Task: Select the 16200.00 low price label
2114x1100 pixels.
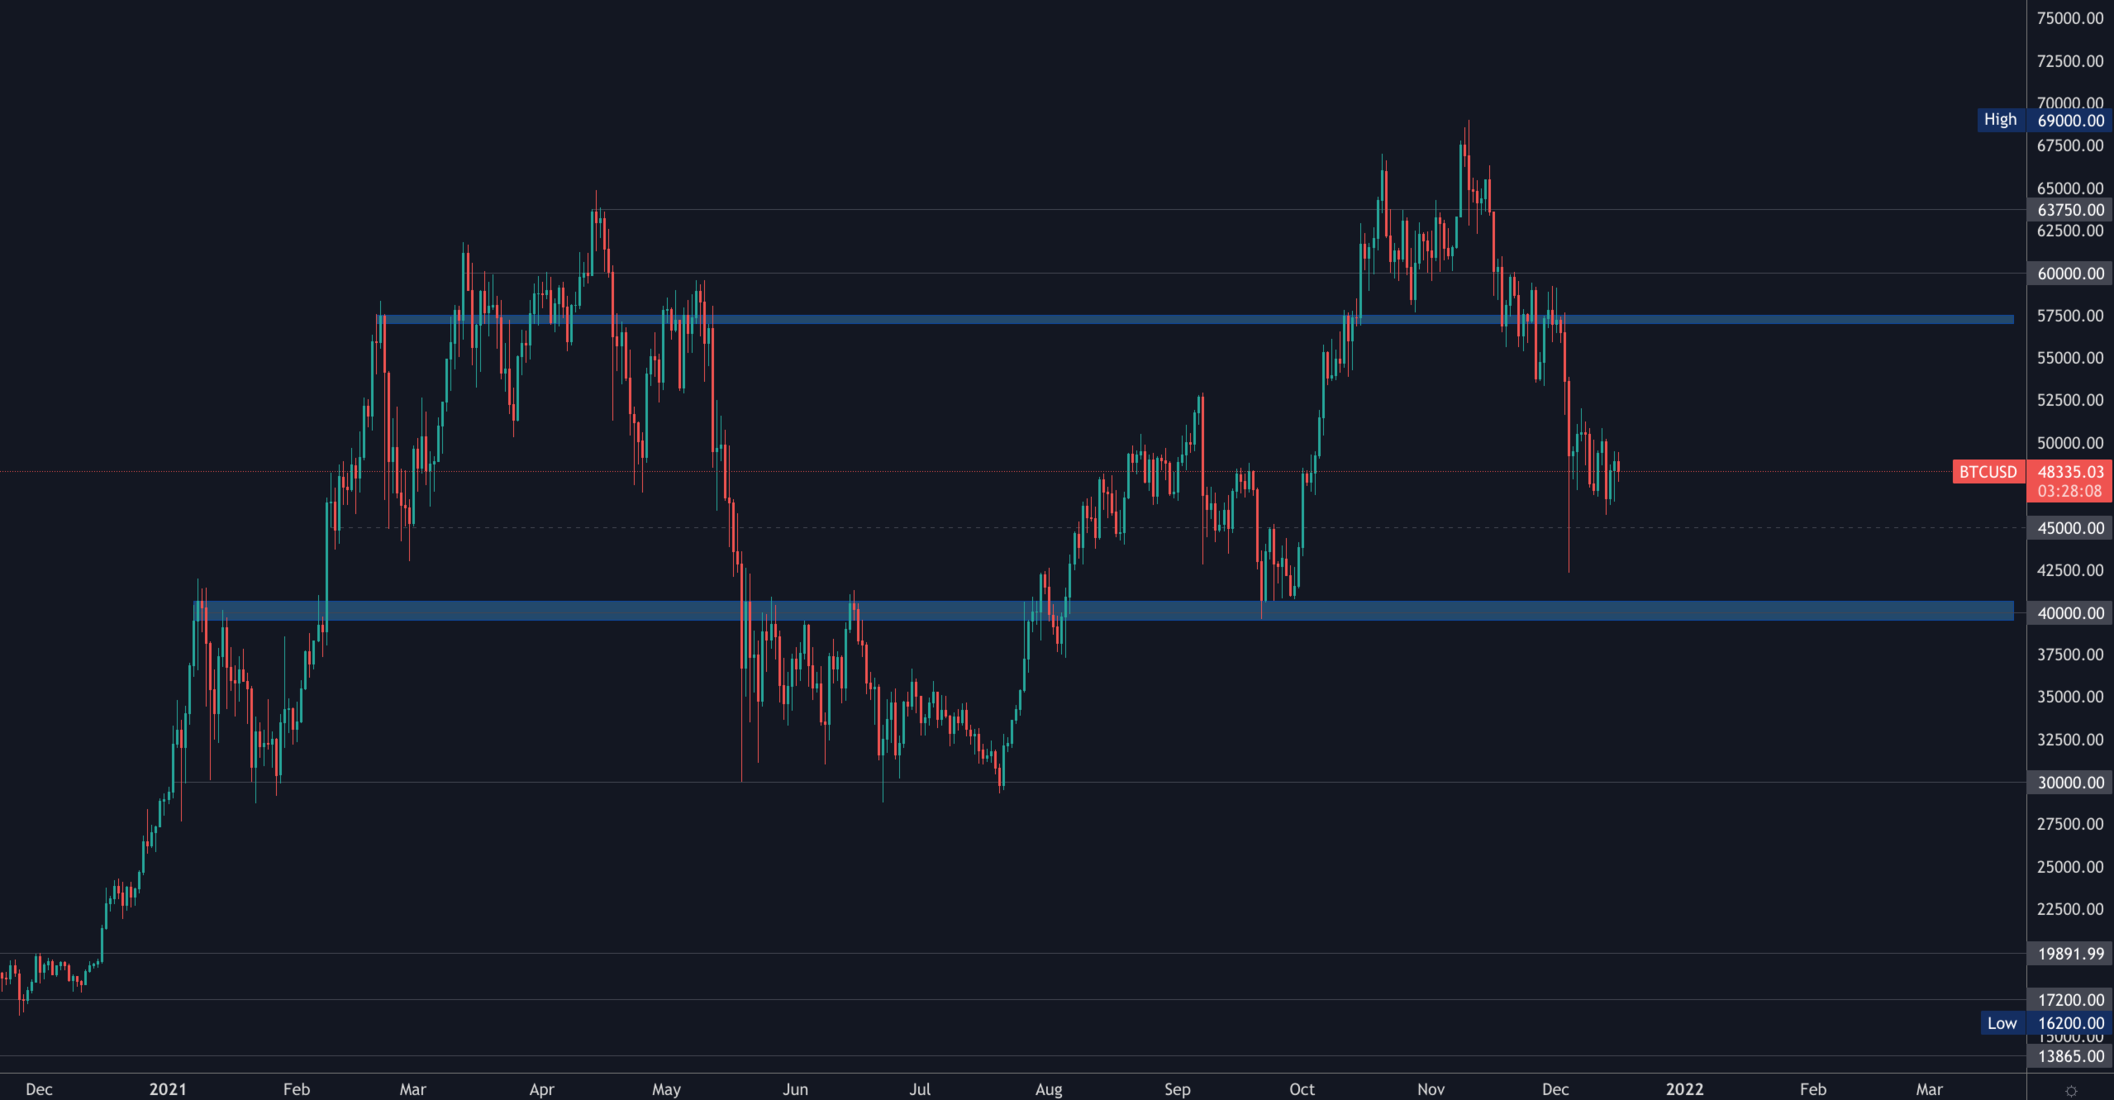Action: [x=2070, y=1023]
